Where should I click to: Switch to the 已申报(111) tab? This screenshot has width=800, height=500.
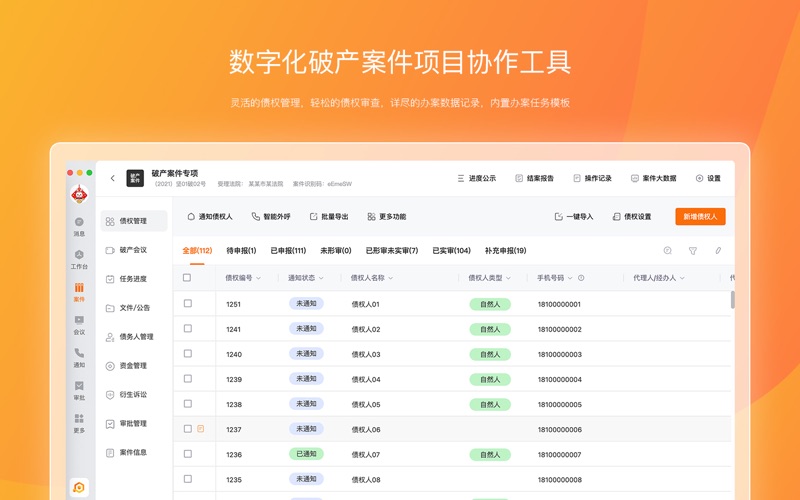click(x=288, y=251)
